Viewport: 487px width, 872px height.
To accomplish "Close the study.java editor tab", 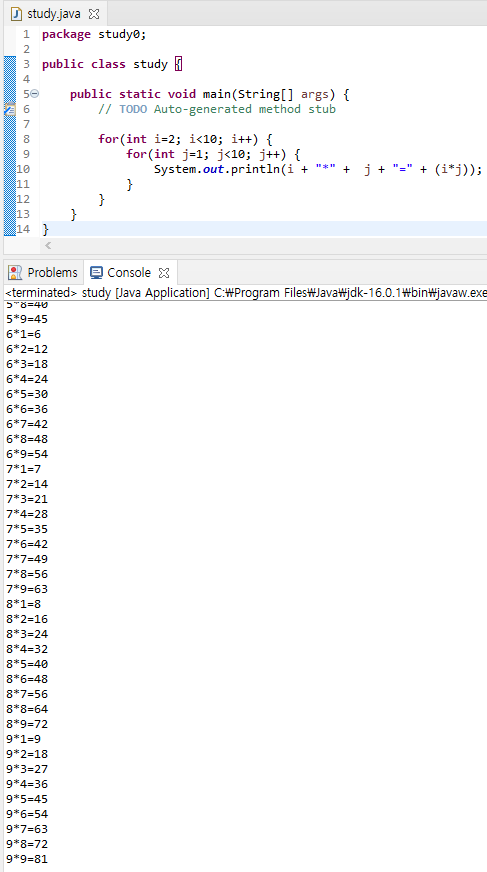I will (94, 14).
